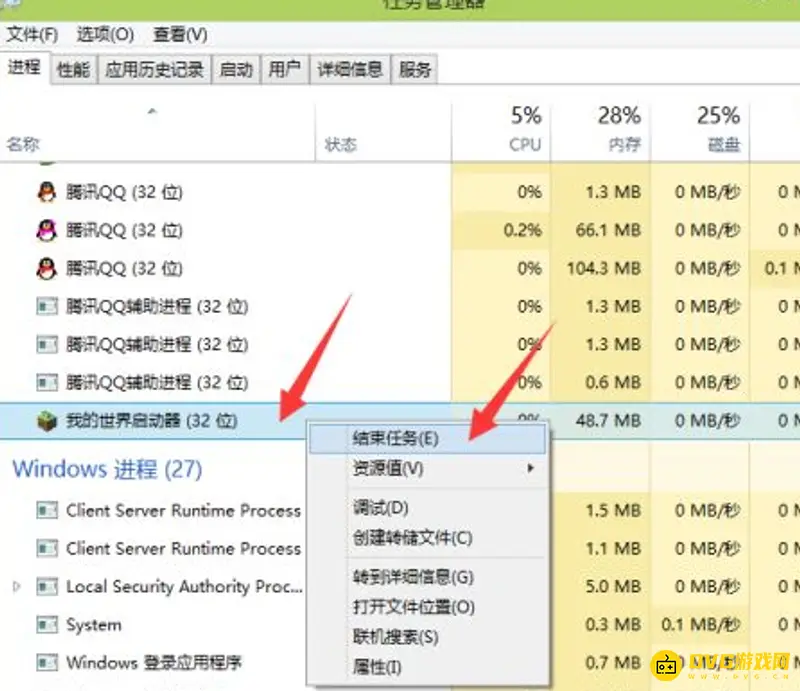This screenshot has width=800, height=691.
Task: Click the first 腾讯QQ辅助进程 process icon
Action: [46, 307]
